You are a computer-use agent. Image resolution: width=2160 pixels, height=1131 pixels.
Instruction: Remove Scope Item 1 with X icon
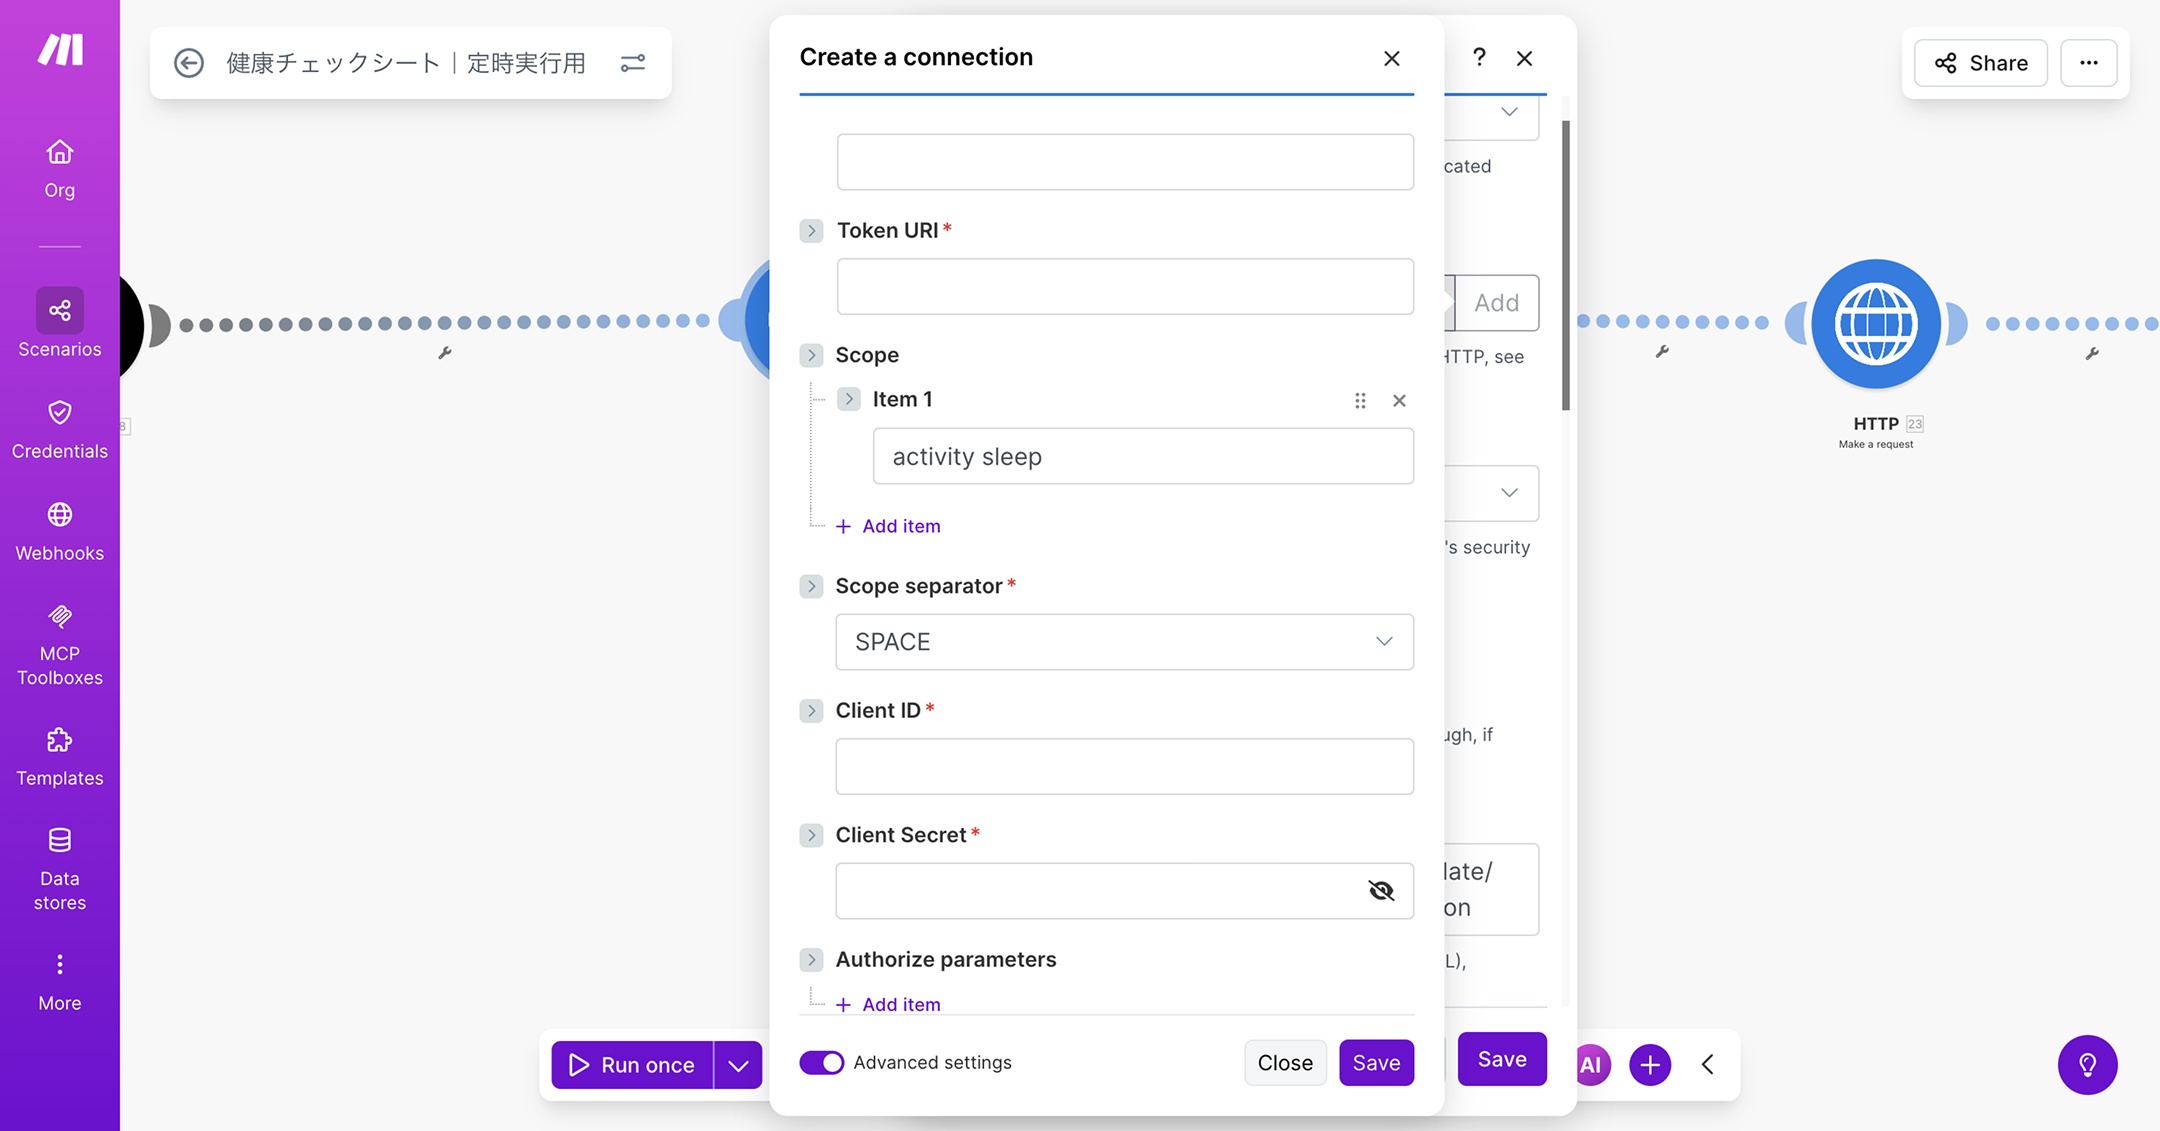1399,401
